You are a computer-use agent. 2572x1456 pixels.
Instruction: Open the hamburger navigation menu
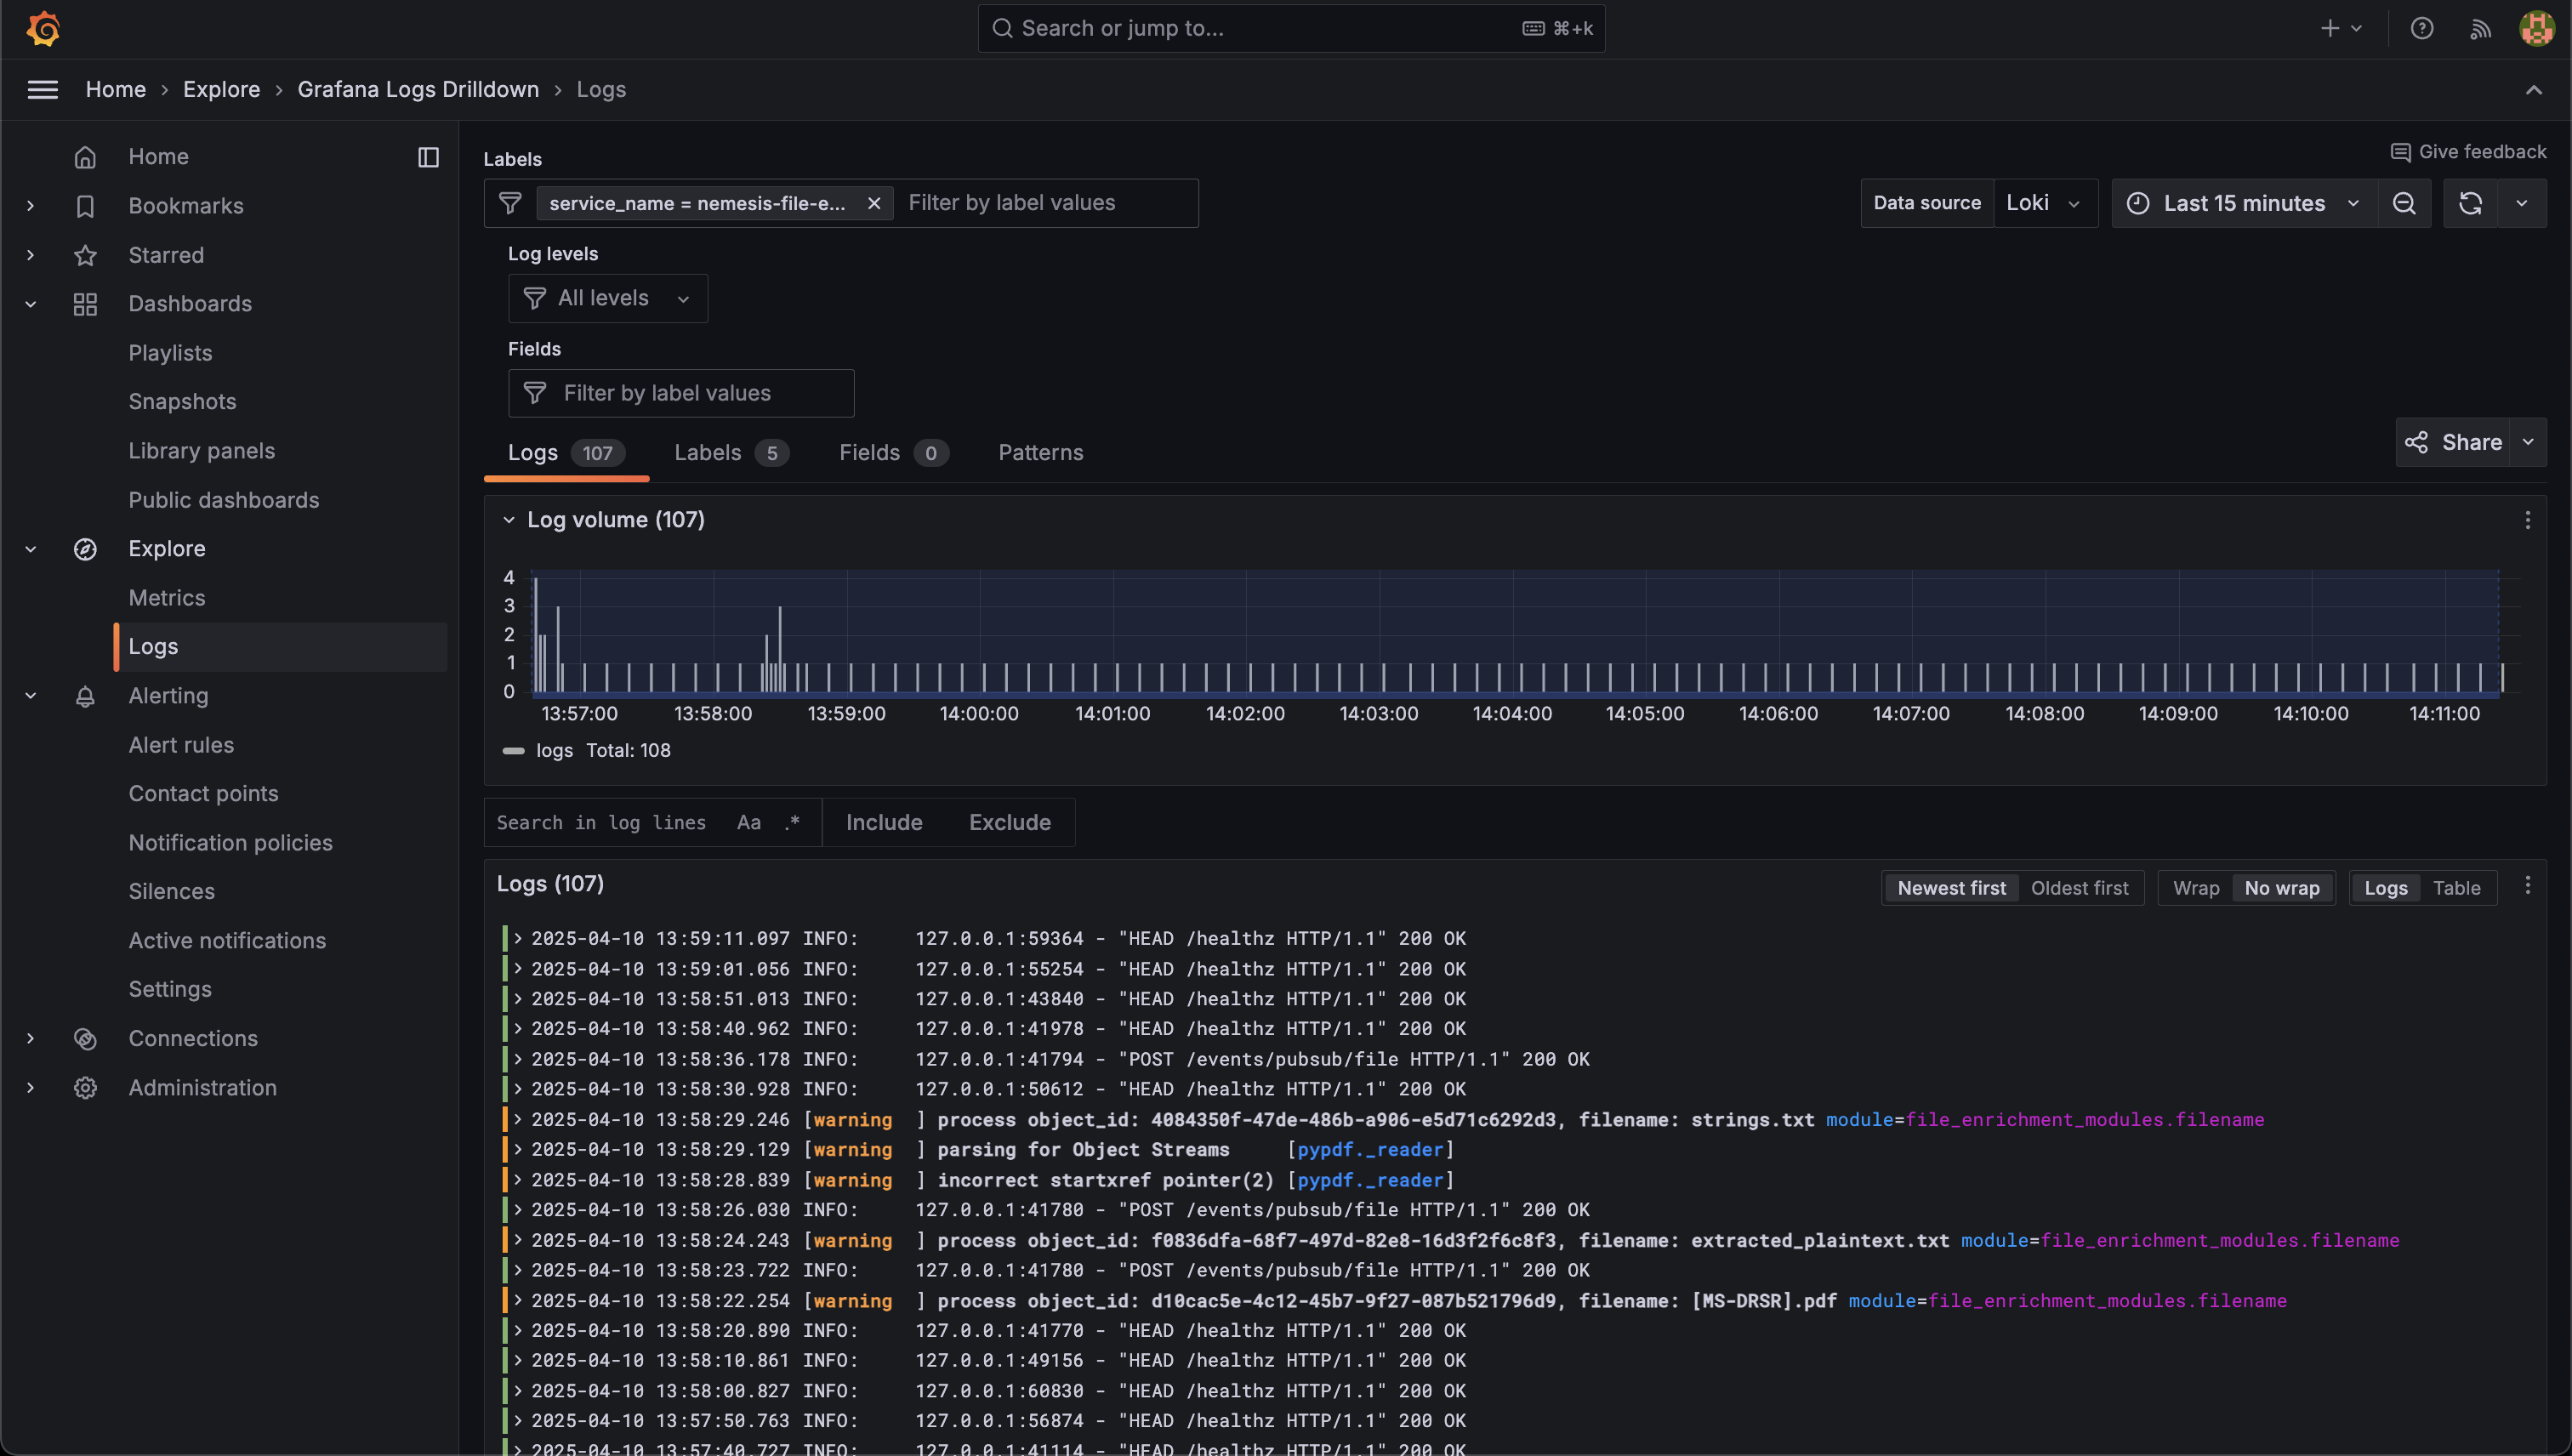click(x=42, y=89)
